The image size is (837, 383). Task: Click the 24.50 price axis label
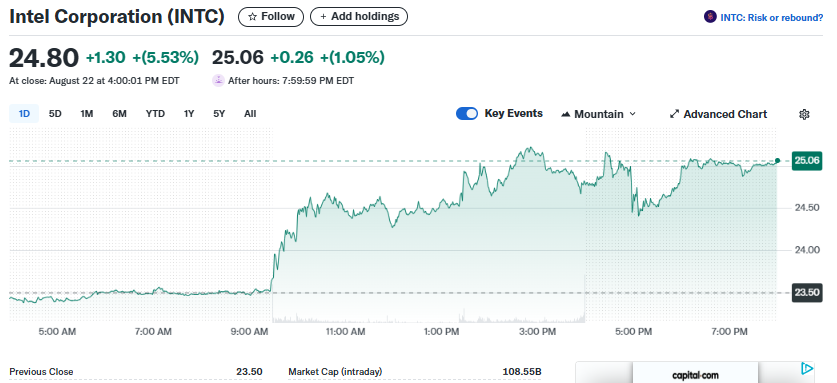click(x=807, y=208)
